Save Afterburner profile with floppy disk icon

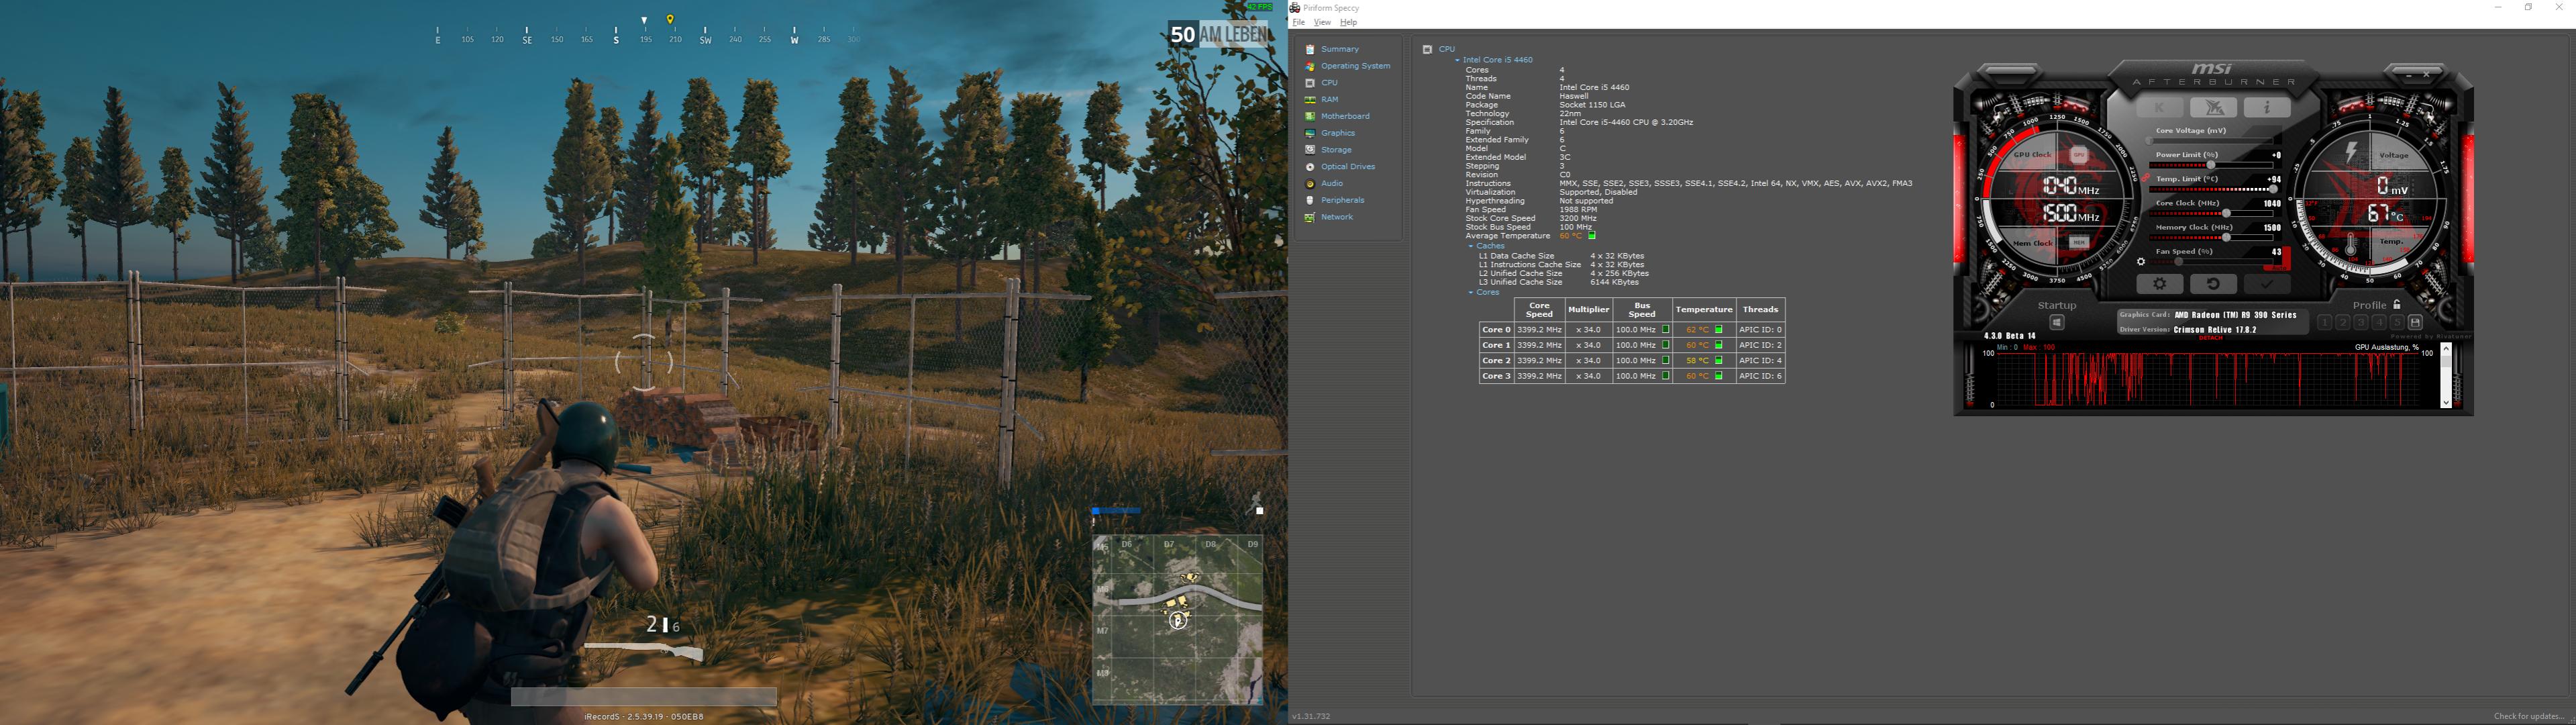click(x=2415, y=322)
